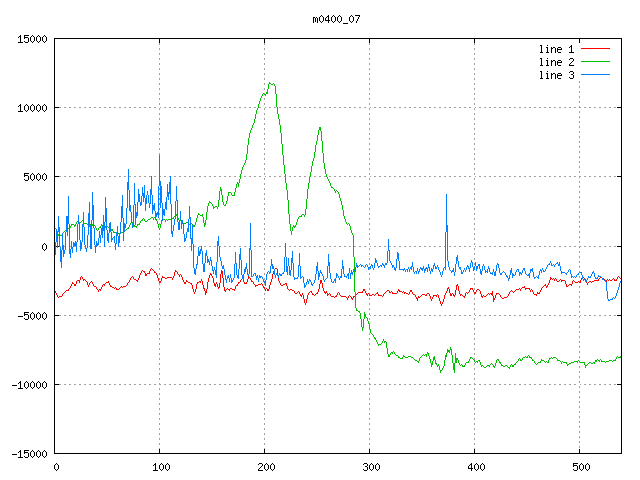The width and height of the screenshot is (640, 480).
Task: Toggle the line 2 legend entry
Action: 557,62
